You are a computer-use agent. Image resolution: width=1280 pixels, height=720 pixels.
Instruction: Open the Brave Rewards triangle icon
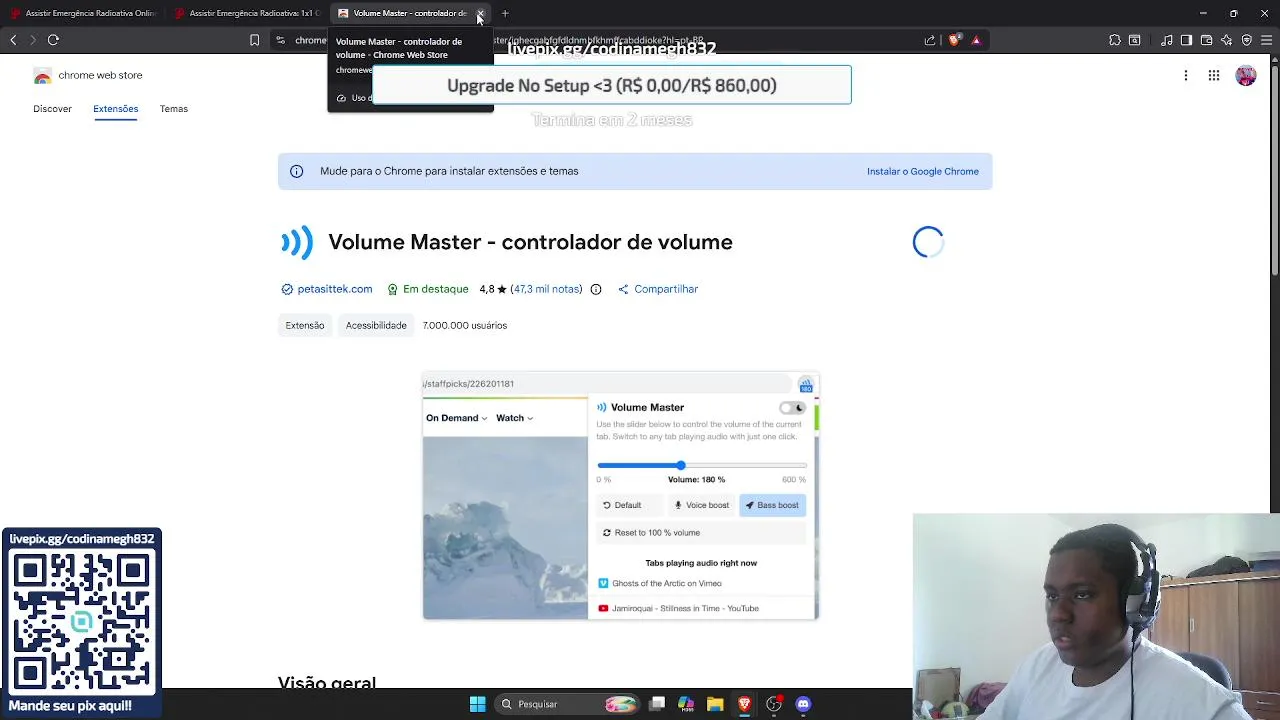pos(976,40)
